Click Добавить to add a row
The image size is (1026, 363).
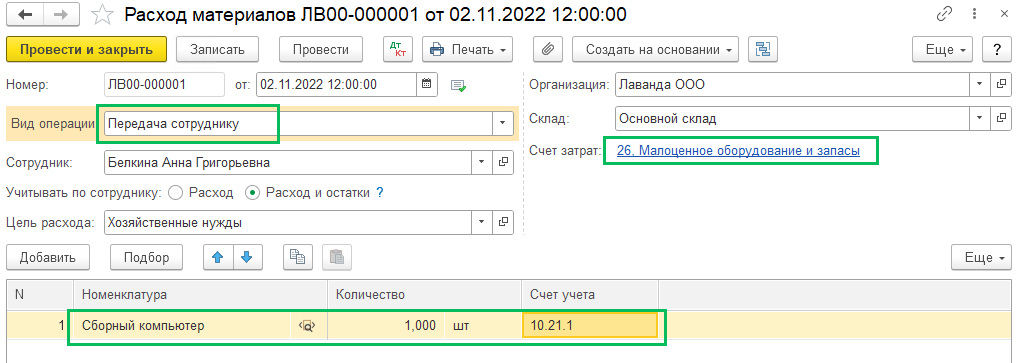[x=47, y=257]
